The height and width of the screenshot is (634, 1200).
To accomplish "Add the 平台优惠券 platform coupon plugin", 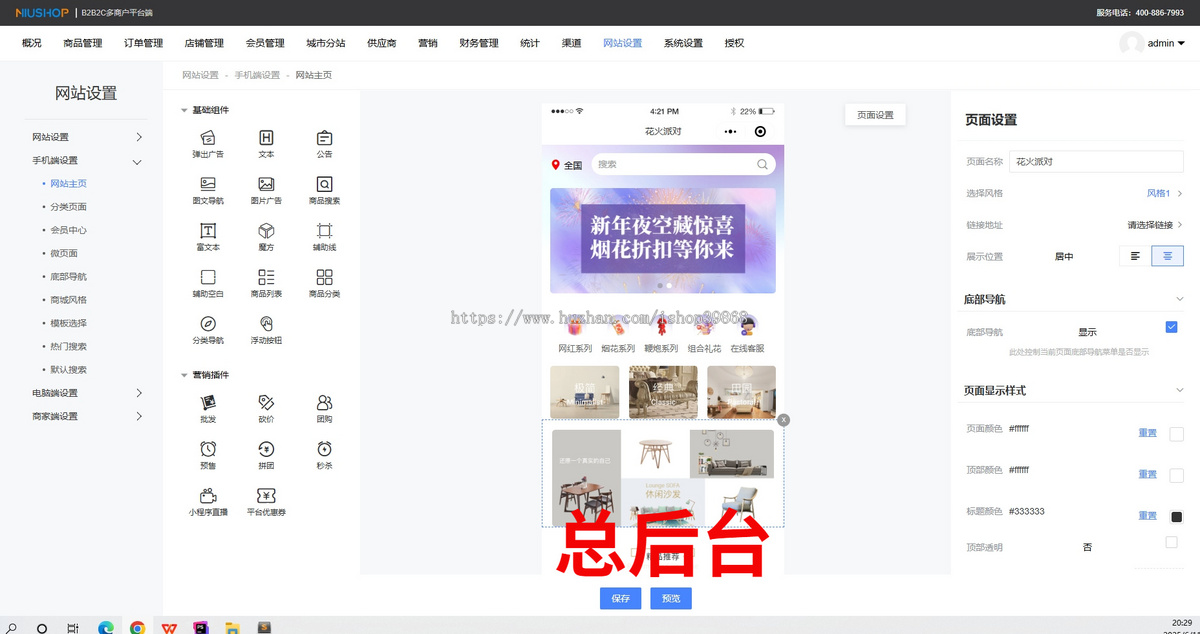I will 266,502.
